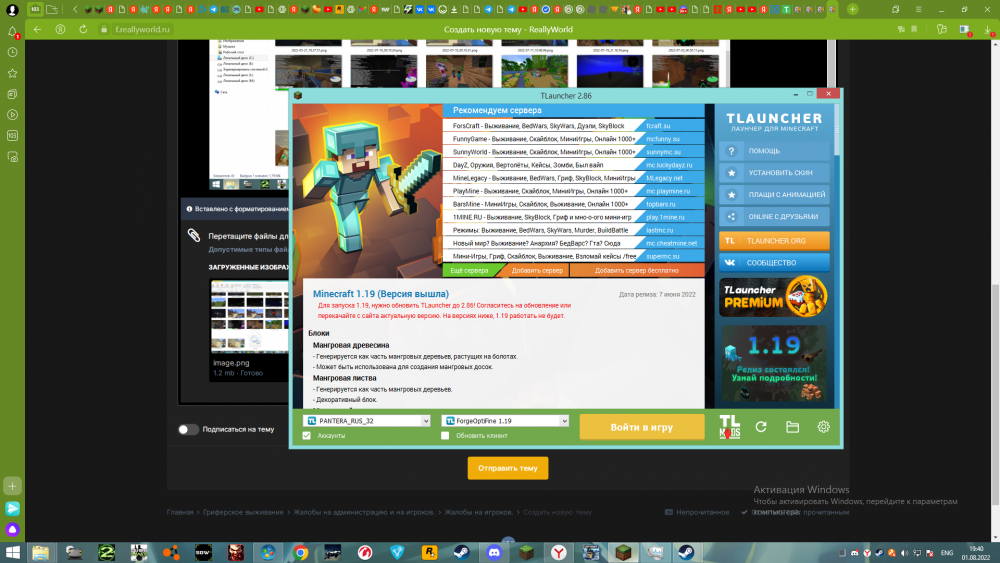Screen dimensions: 1000x563
Task: Click sidebar add plus button
Action: [12, 486]
